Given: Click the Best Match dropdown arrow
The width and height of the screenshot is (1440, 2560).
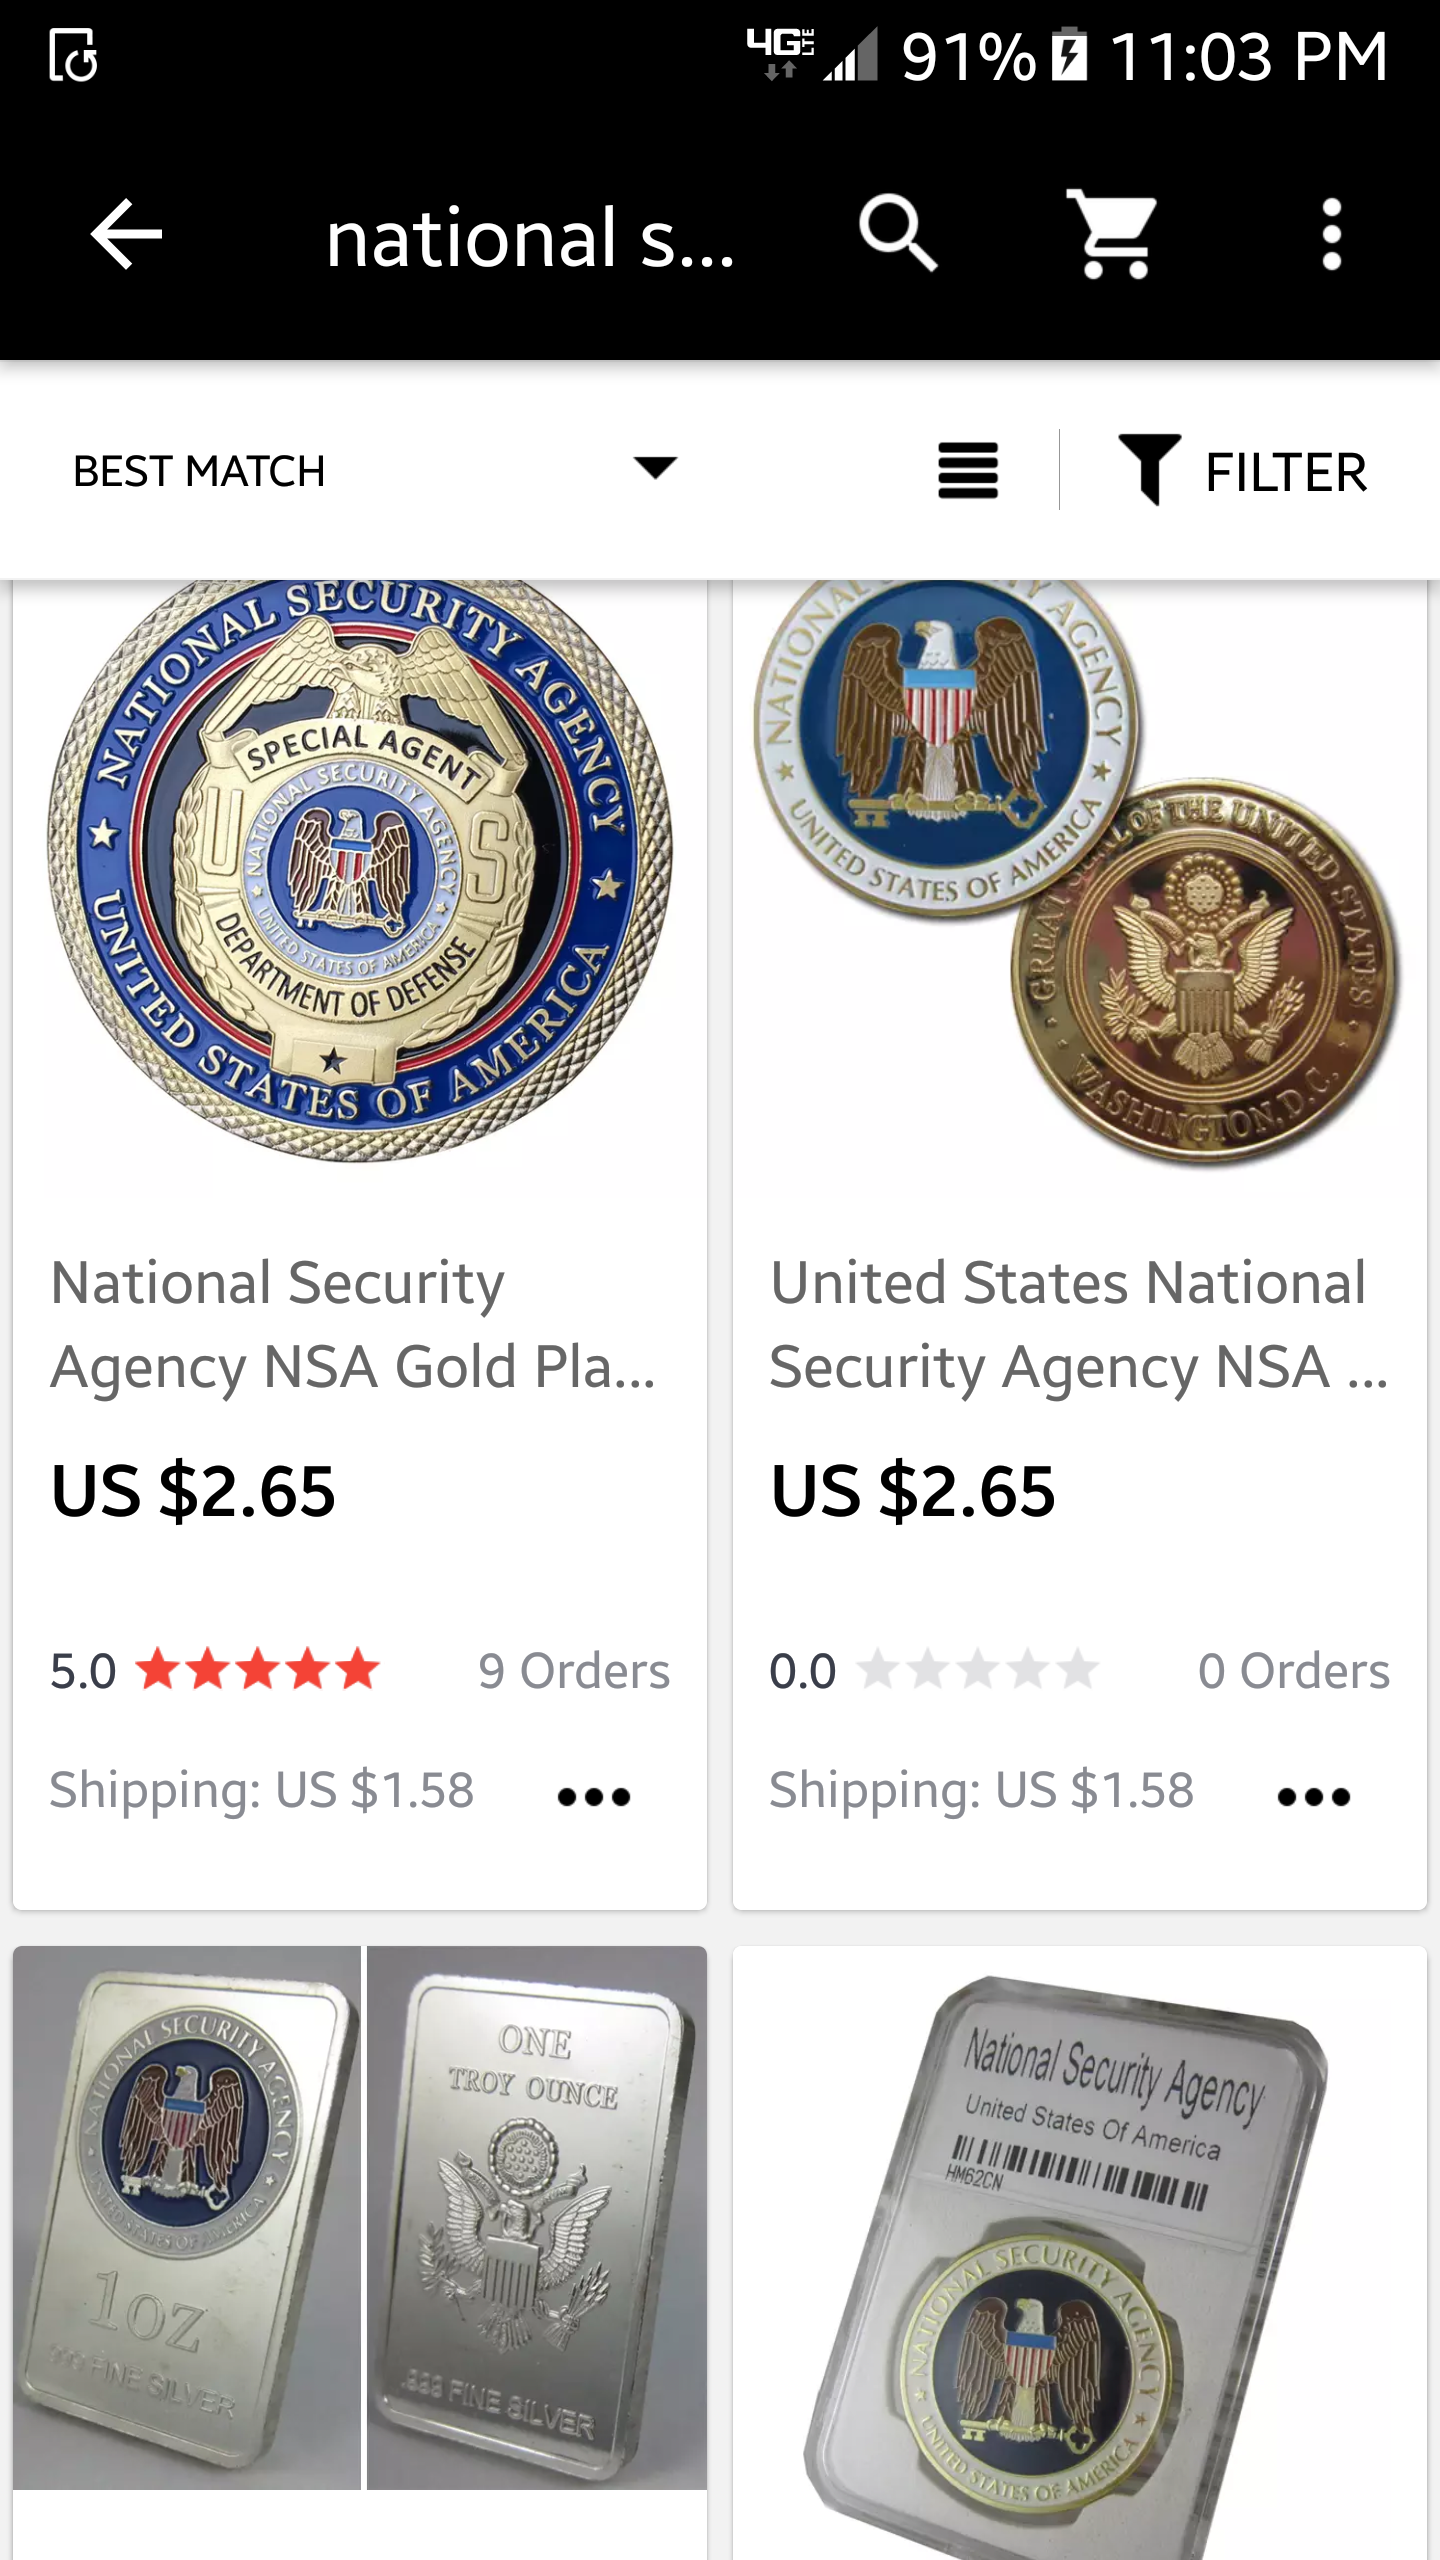Looking at the screenshot, I should (655, 468).
